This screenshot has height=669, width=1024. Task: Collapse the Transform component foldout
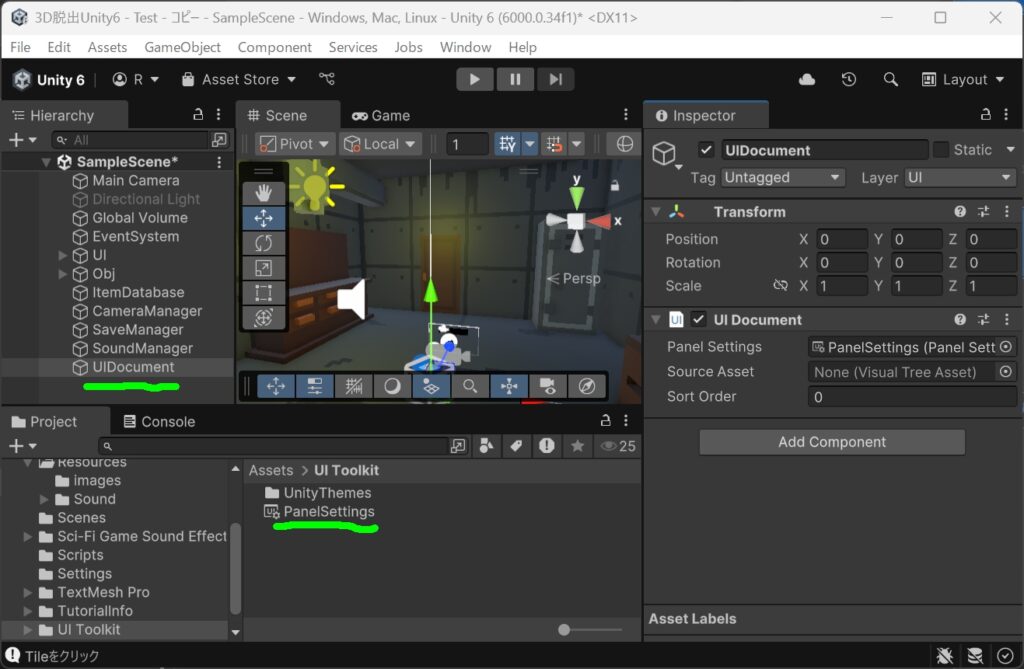click(x=656, y=211)
